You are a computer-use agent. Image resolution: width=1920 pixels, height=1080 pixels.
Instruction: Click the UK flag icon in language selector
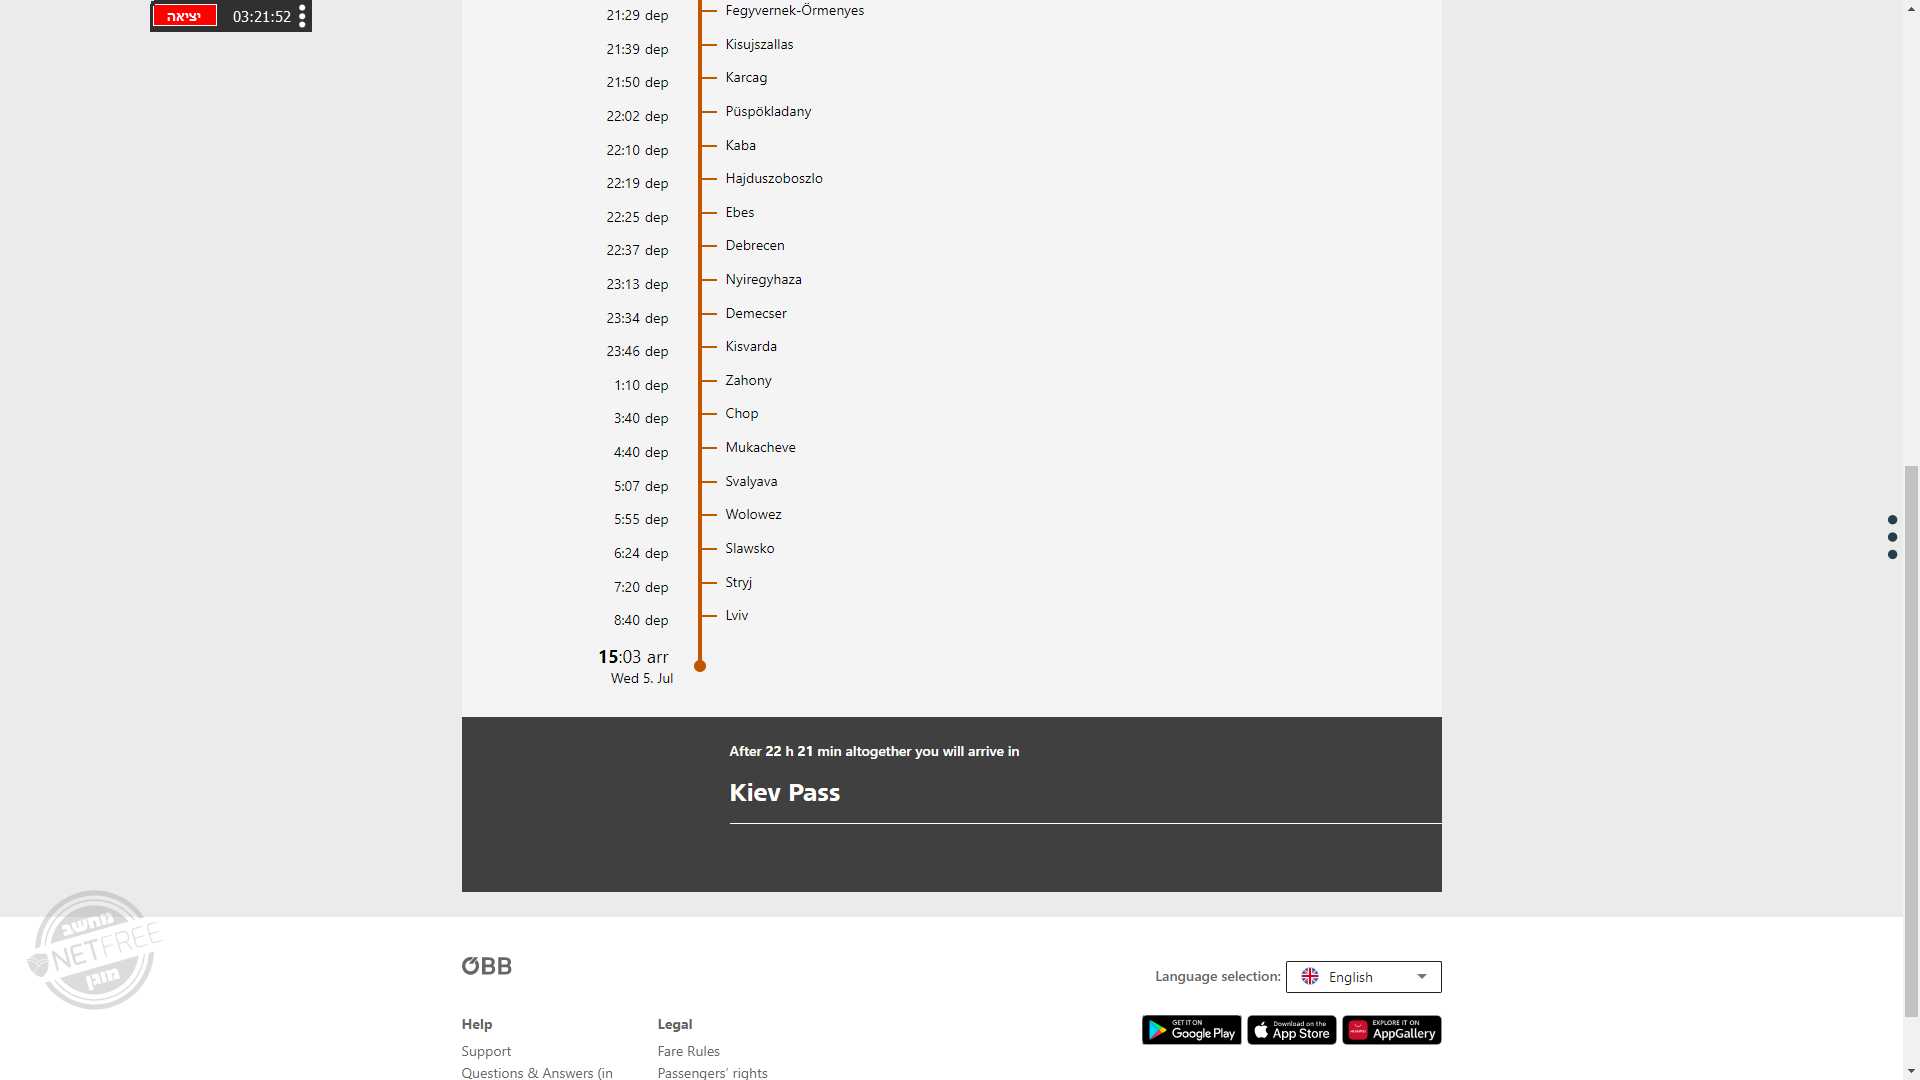pyautogui.click(x=1310, y=977)
